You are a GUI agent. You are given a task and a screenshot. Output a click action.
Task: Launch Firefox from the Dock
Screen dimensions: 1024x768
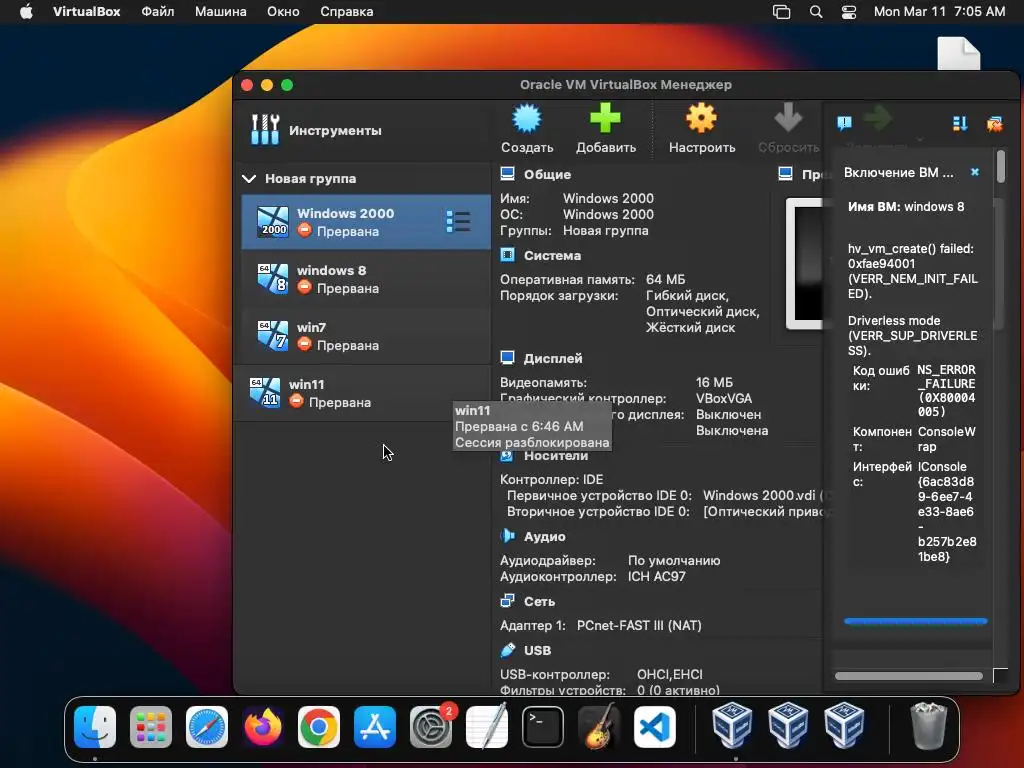coord(263,727)
